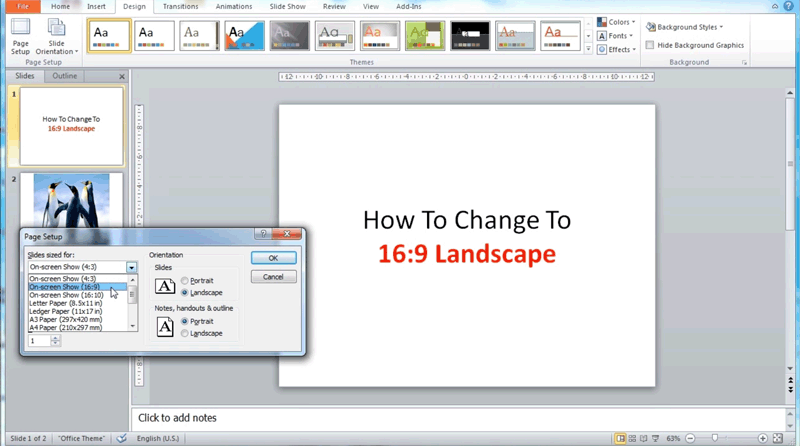The width and height of the screenshot is (800, 446).
Task: Enable Hide Background Graphics checkbox
Action: point(650,45)
